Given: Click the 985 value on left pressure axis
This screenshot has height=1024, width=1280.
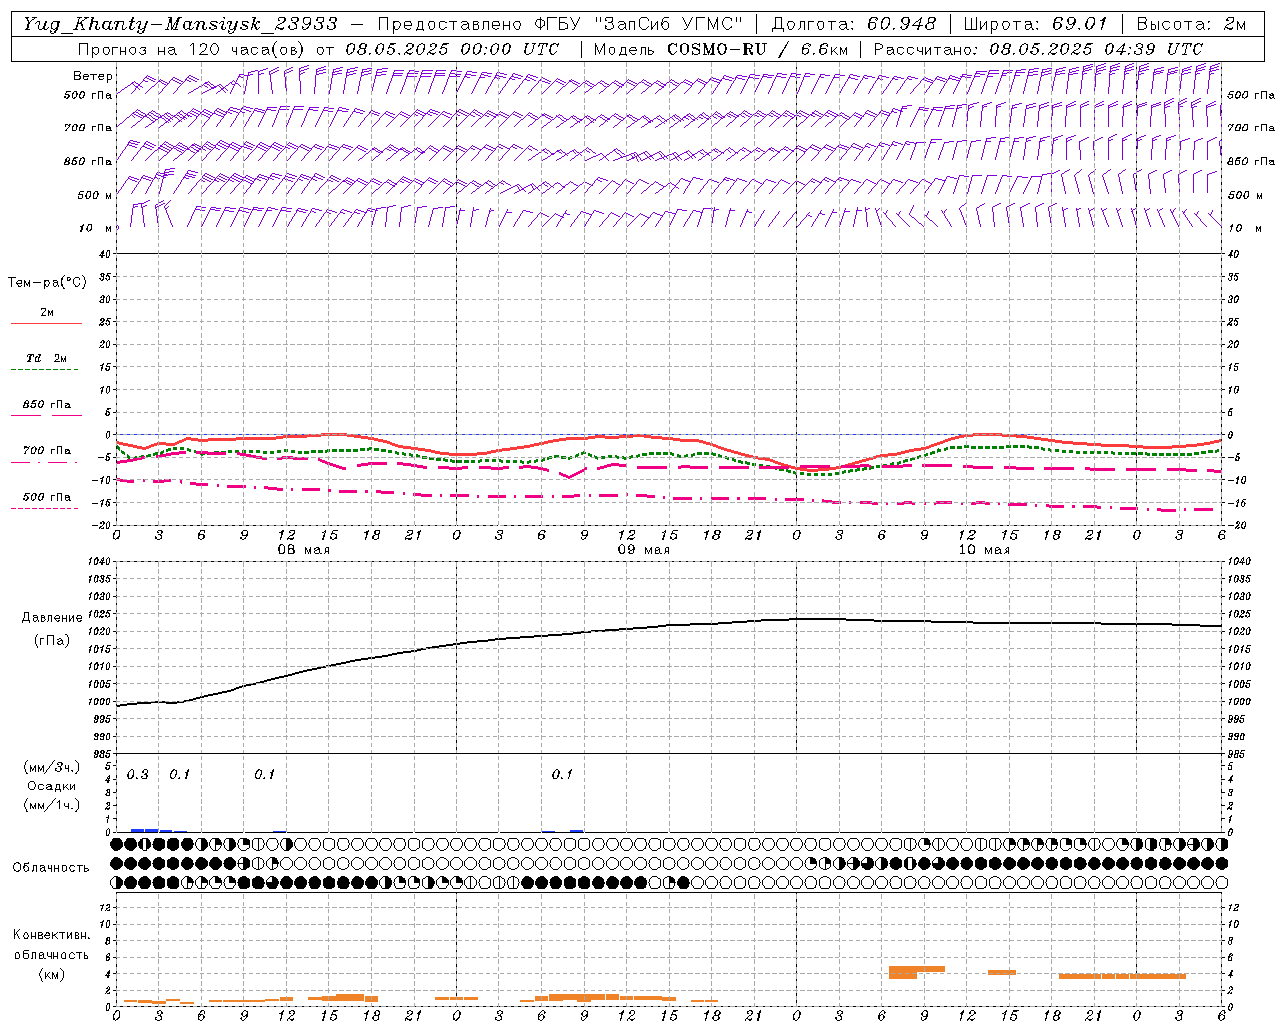Looking at the screenshot, I should (x=102, y=754).
